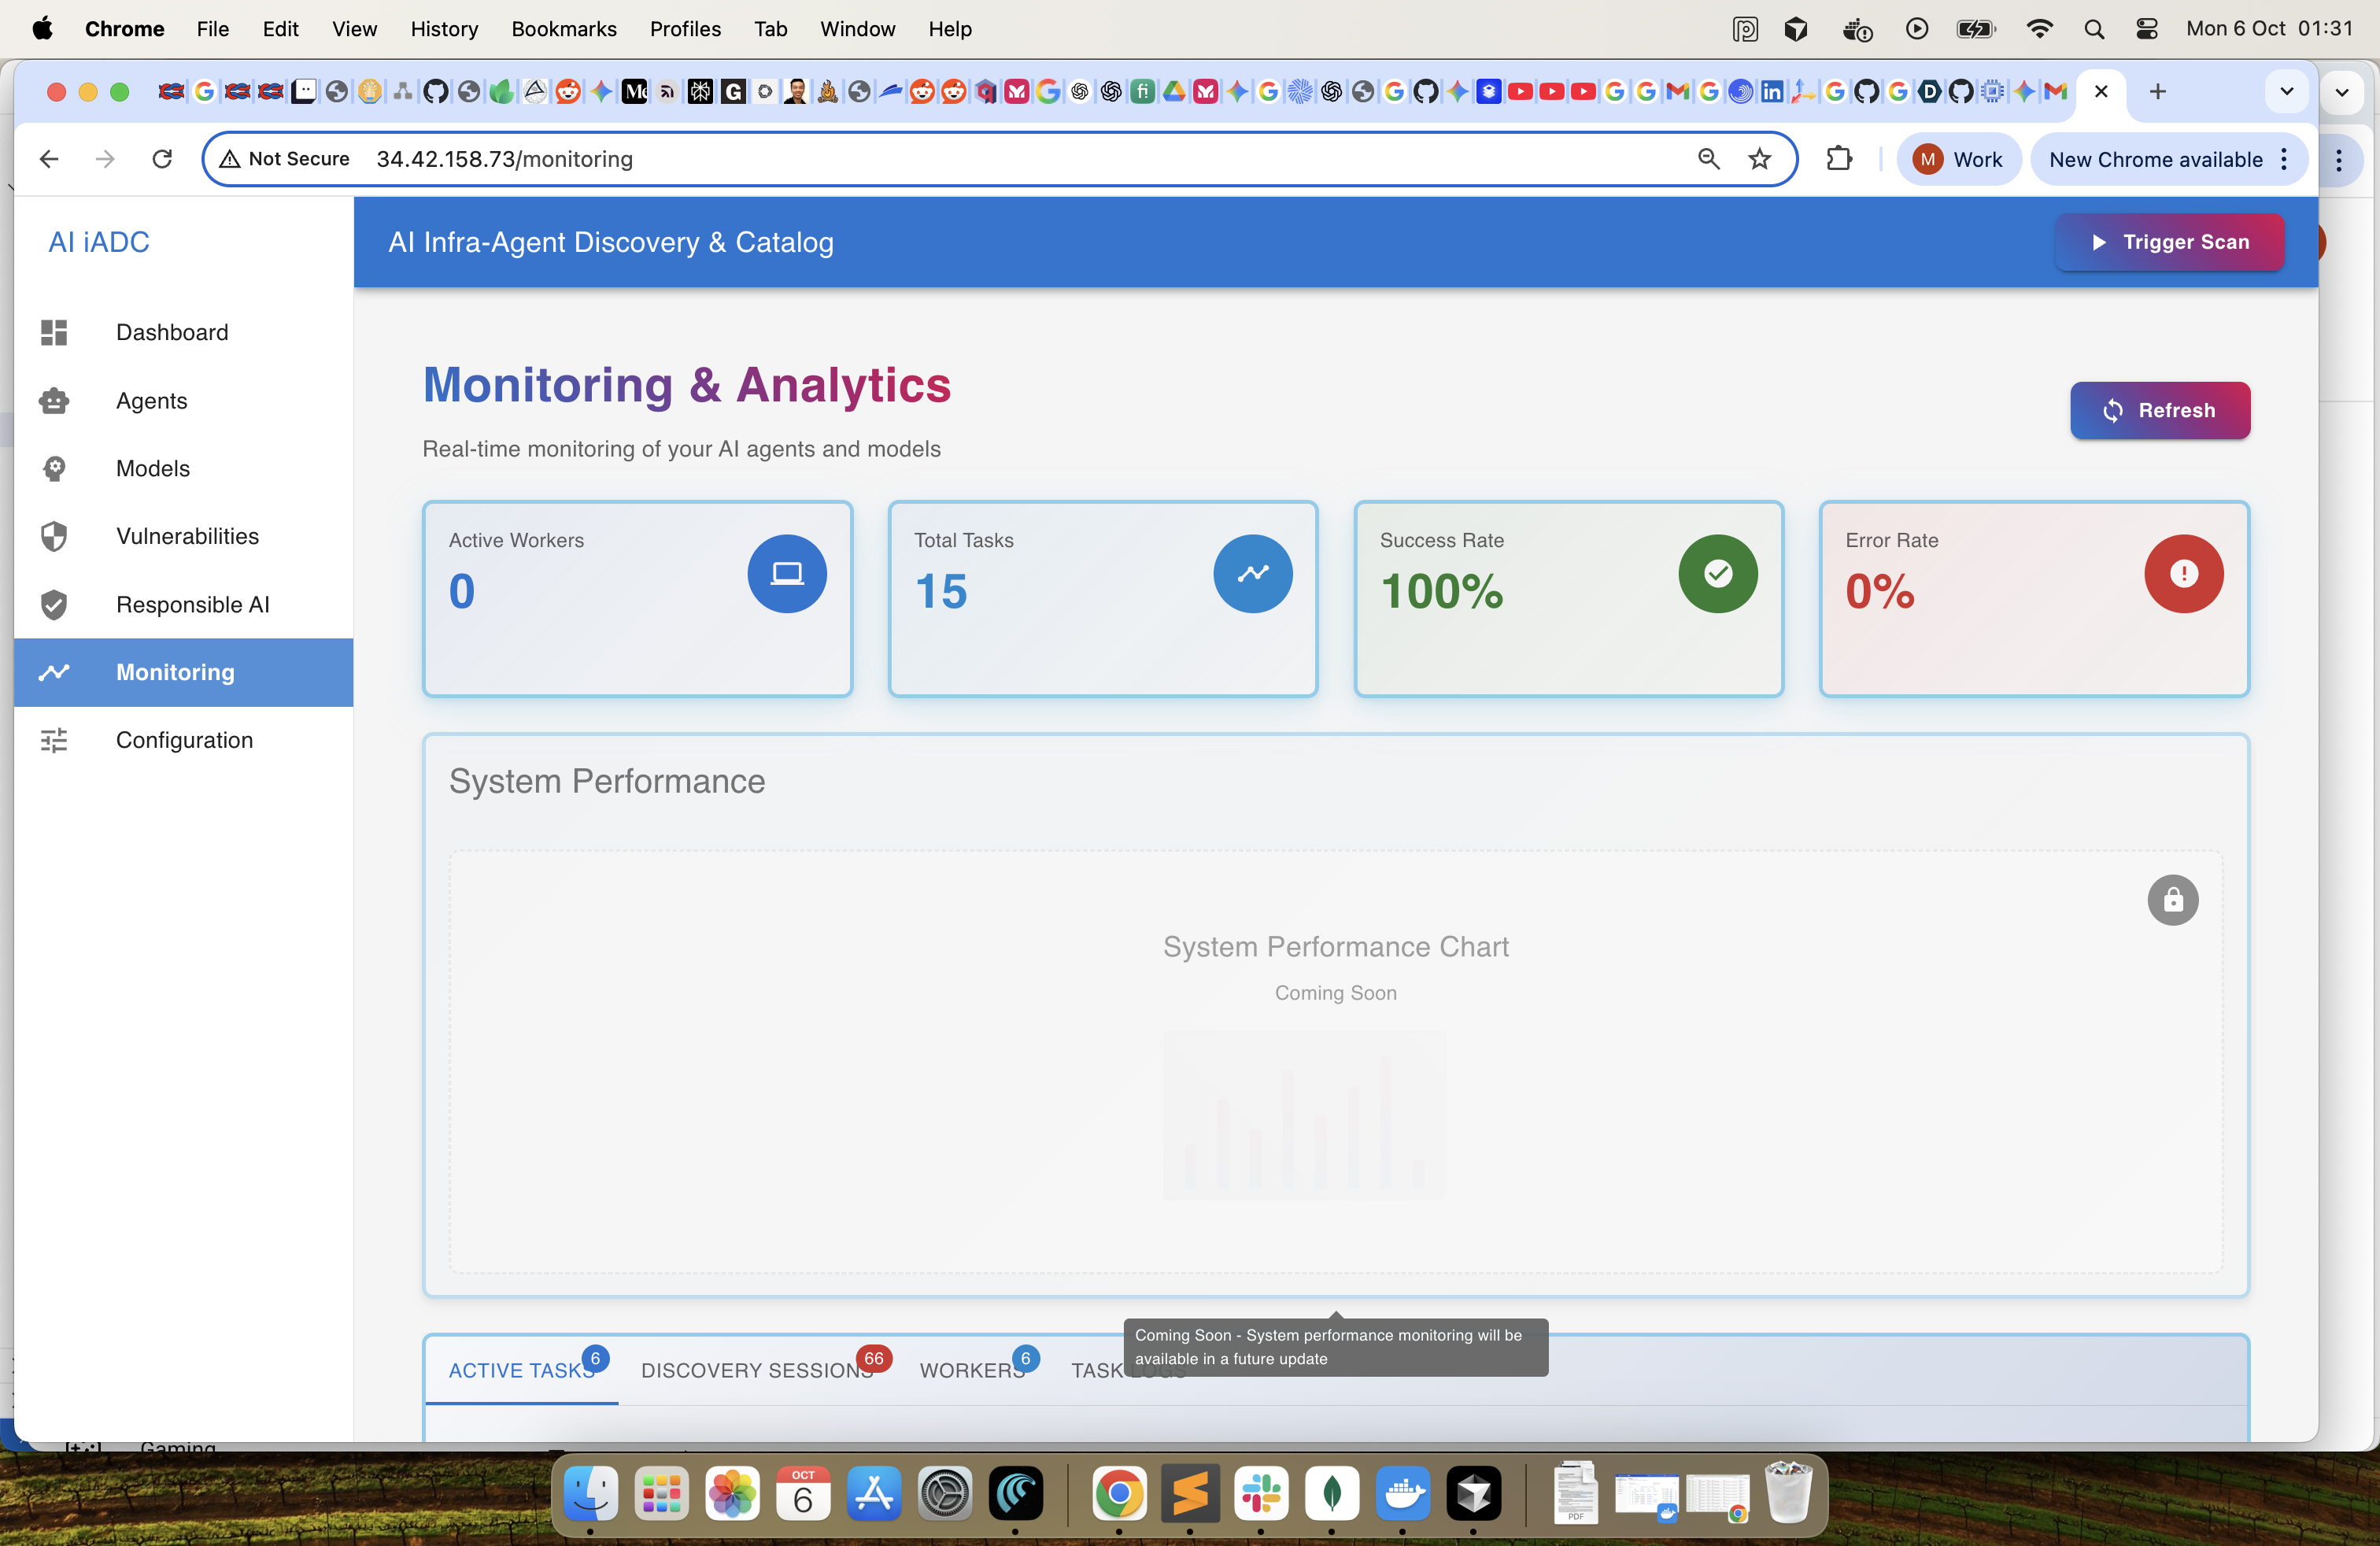Switch to the Workers tab
This screenshot has width=2380, height=1546.
pos(972,1370)
